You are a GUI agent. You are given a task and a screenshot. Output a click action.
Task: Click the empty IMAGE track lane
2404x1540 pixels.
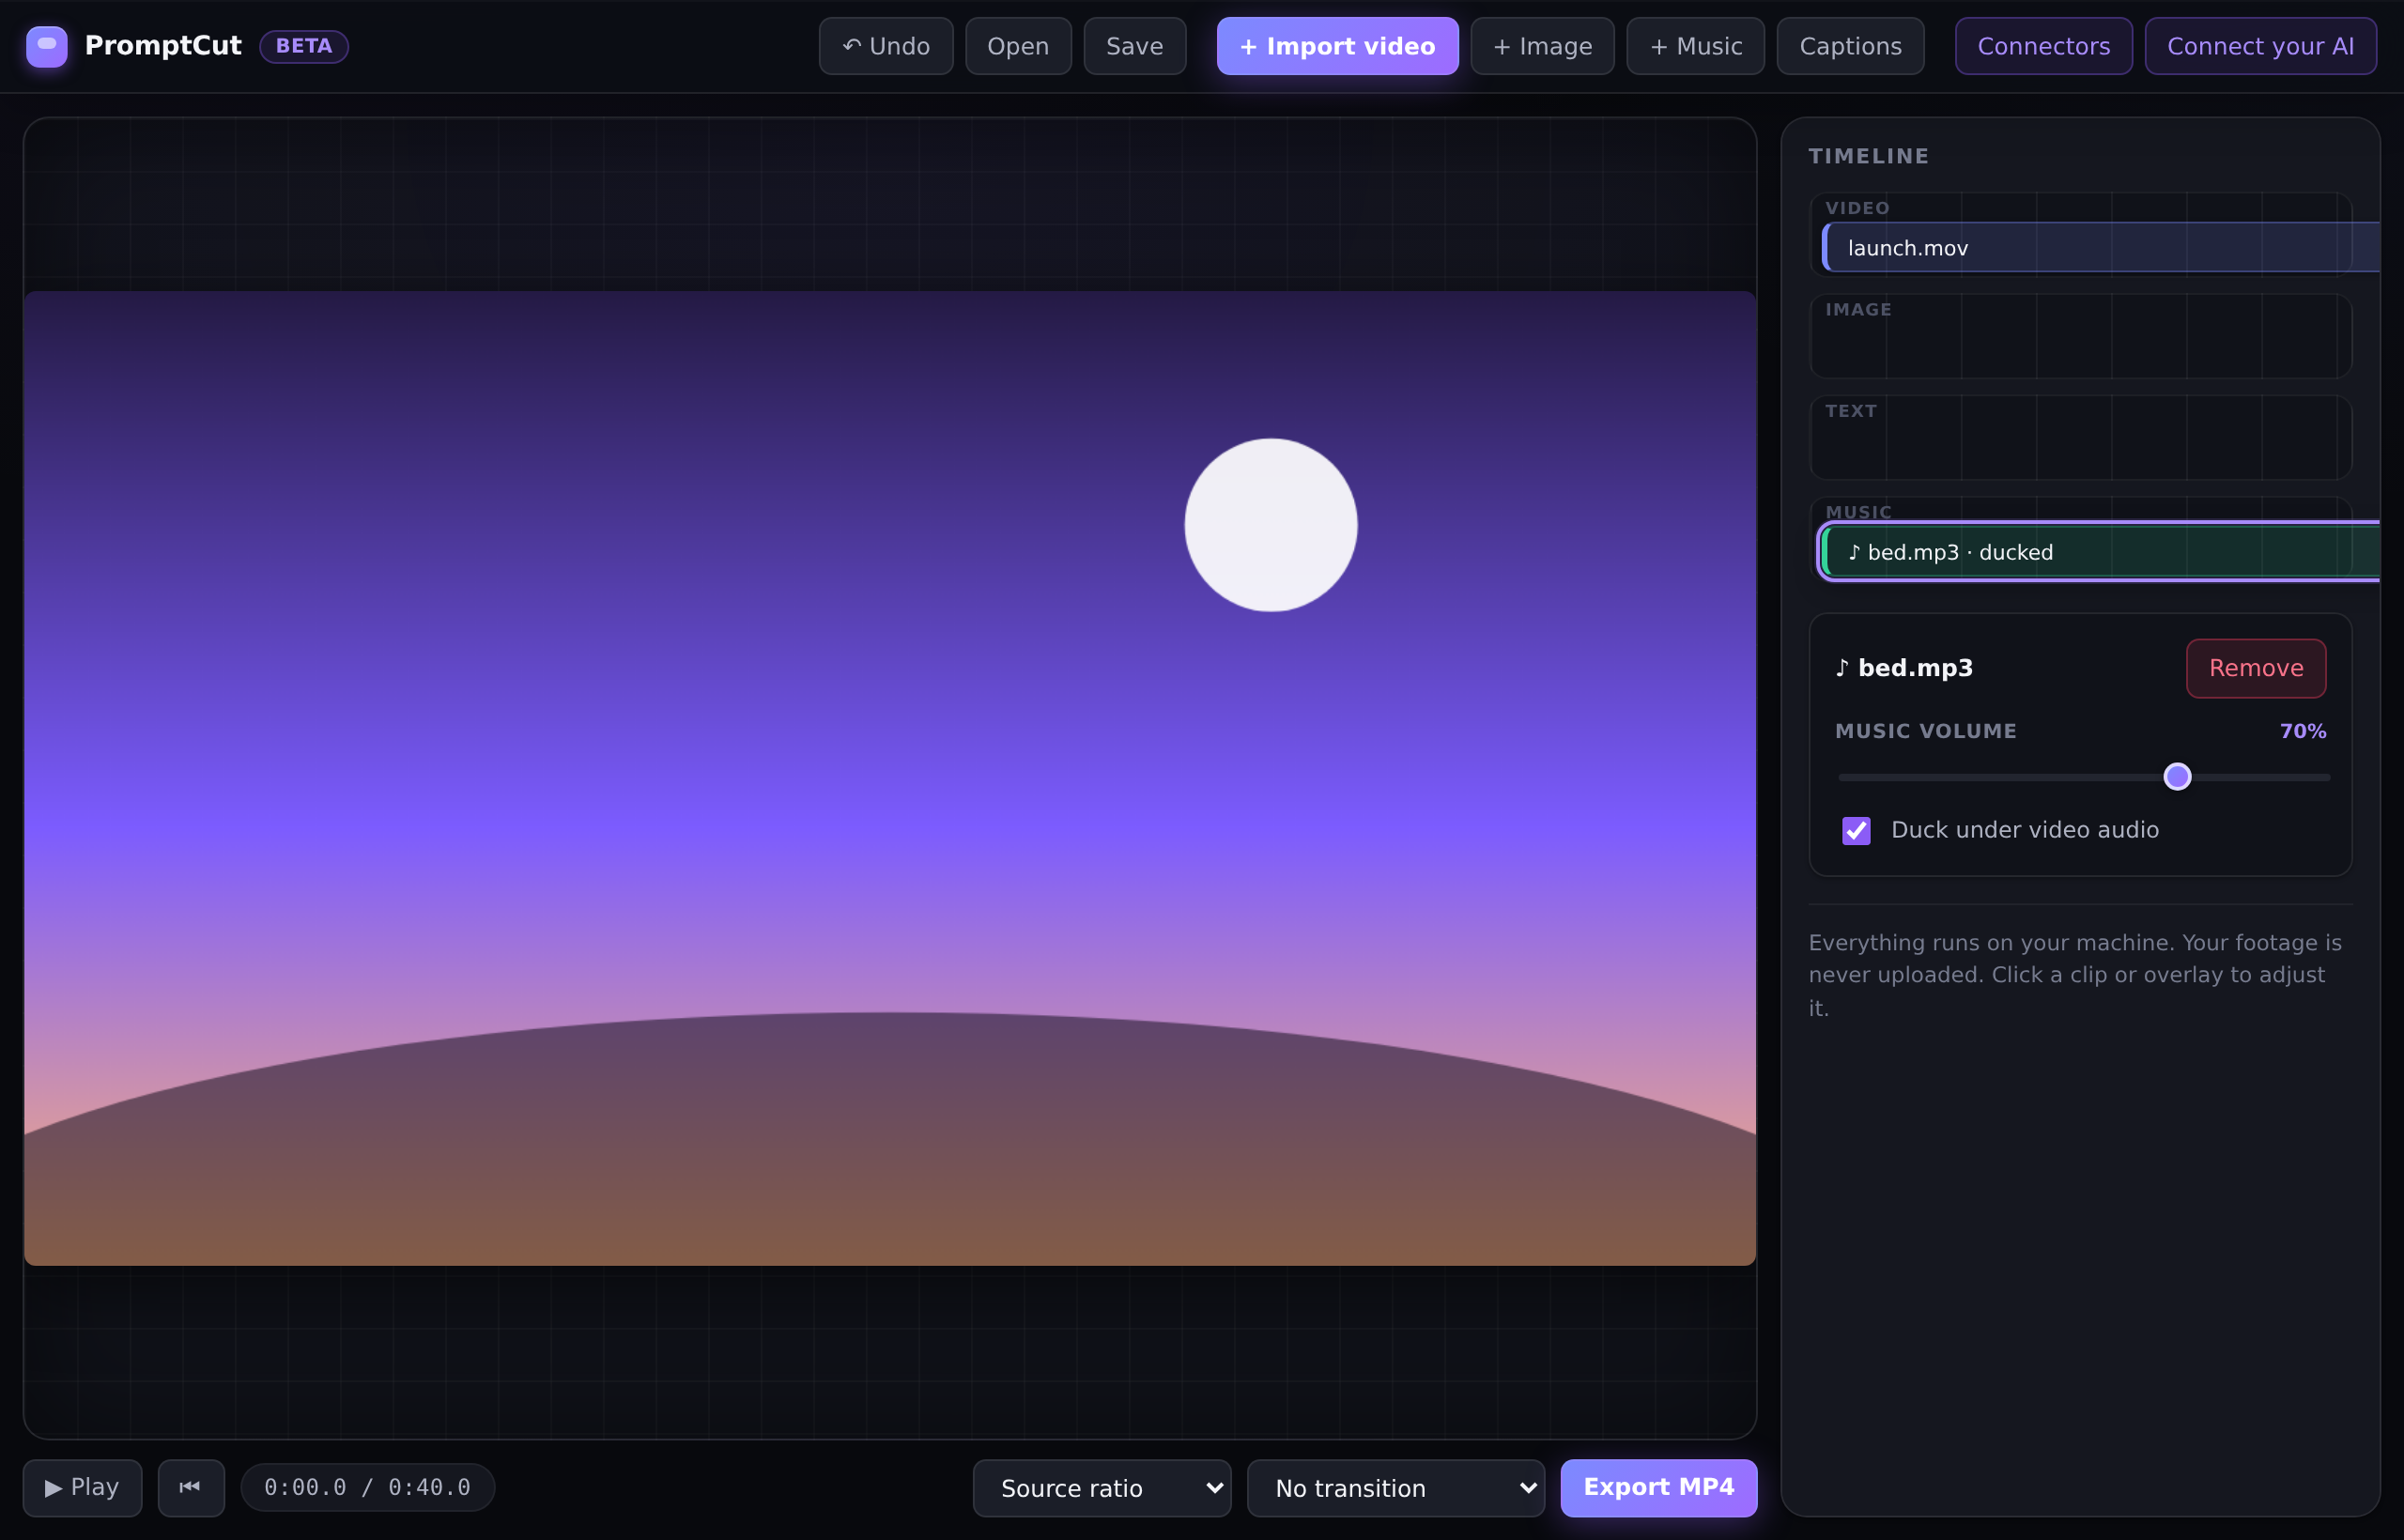(2081, 336)
